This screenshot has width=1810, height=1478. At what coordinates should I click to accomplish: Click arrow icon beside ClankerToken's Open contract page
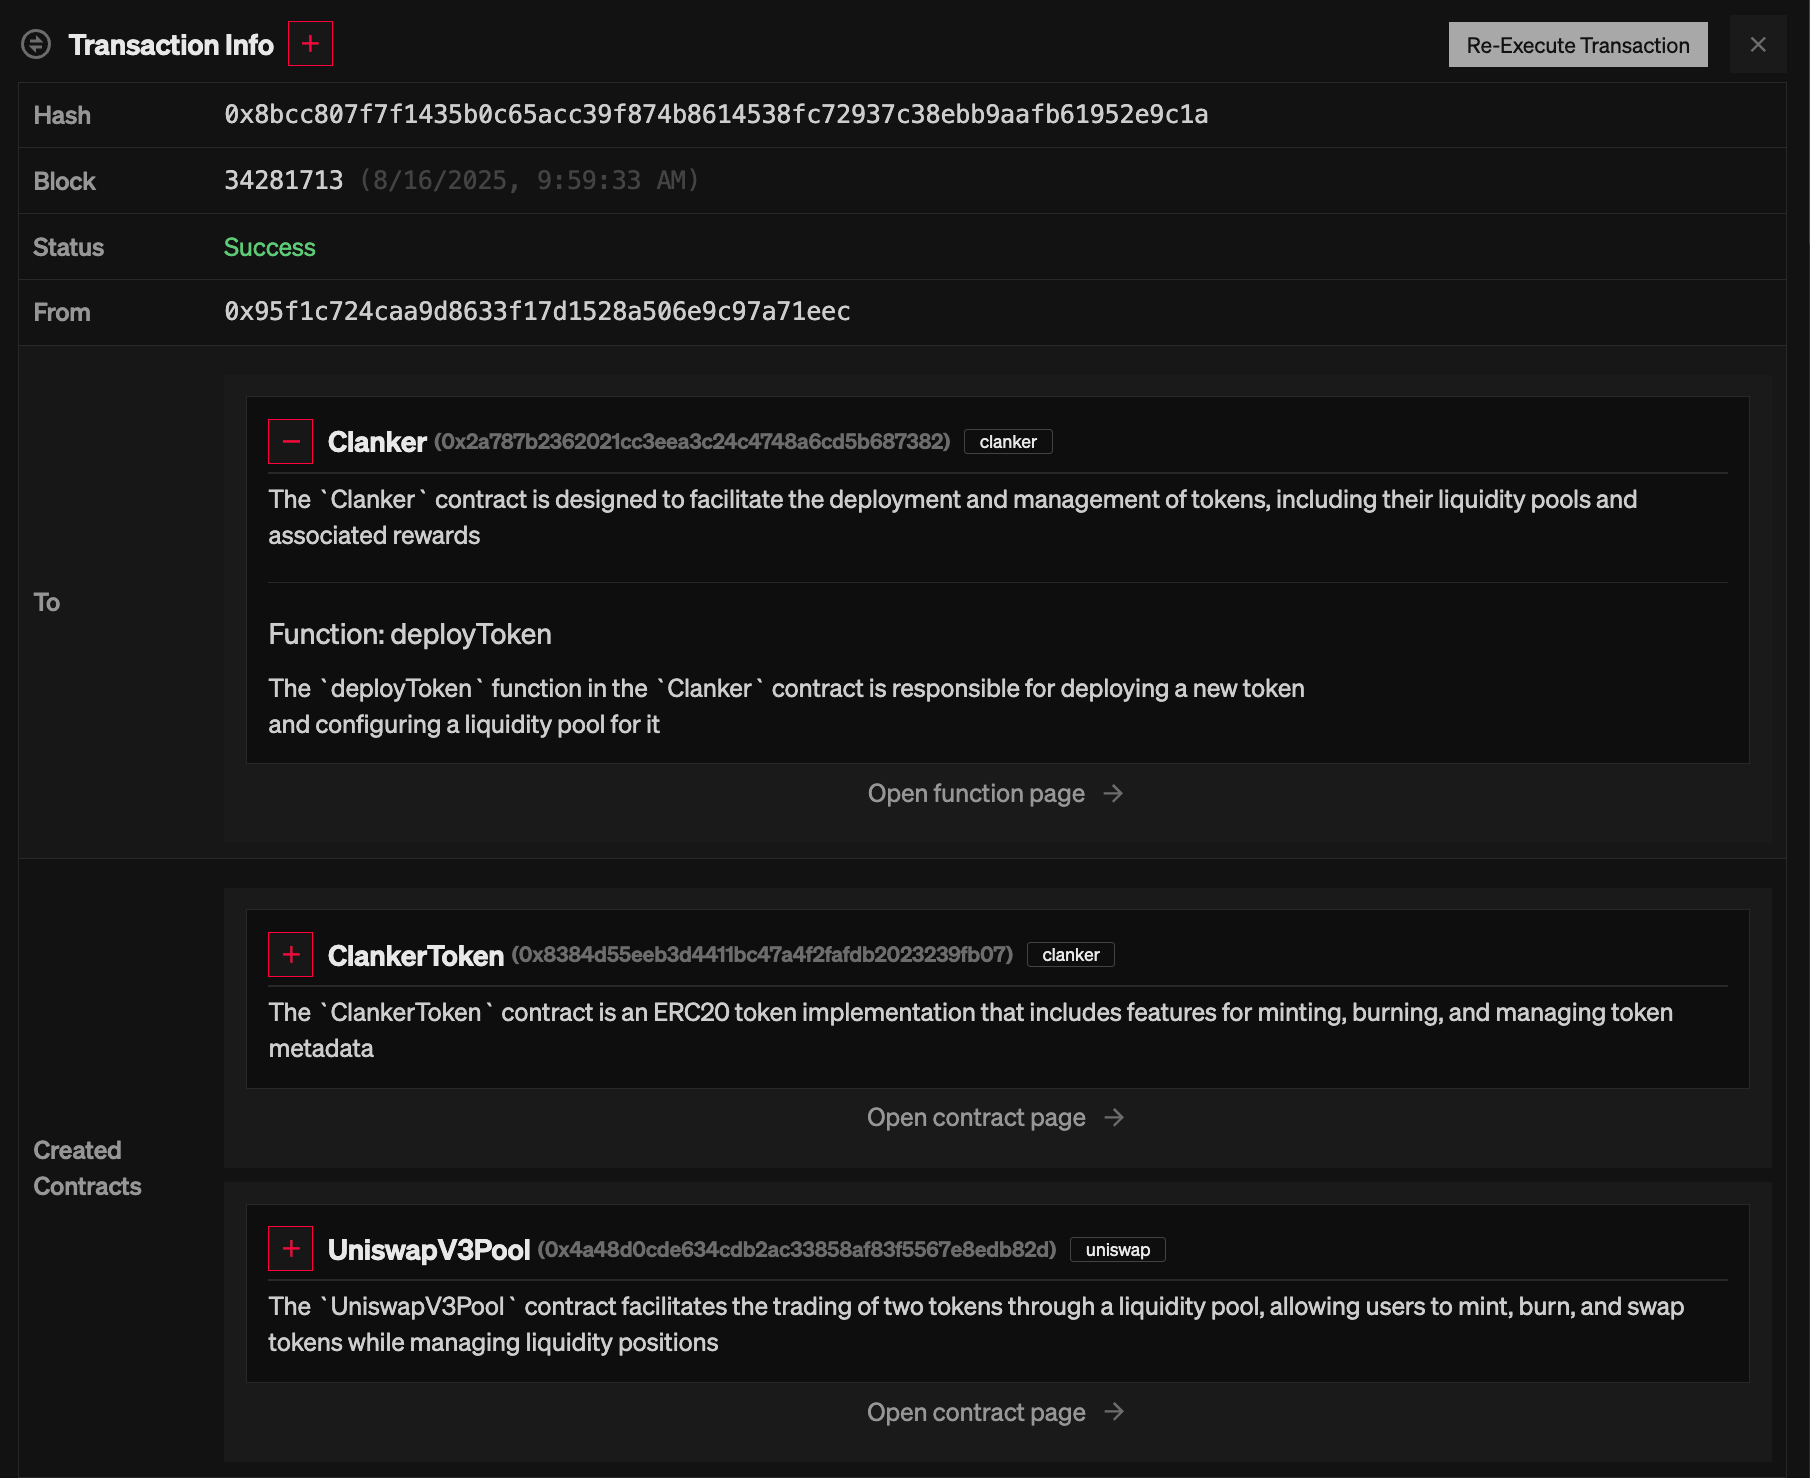click(x=1114, y=1117)
